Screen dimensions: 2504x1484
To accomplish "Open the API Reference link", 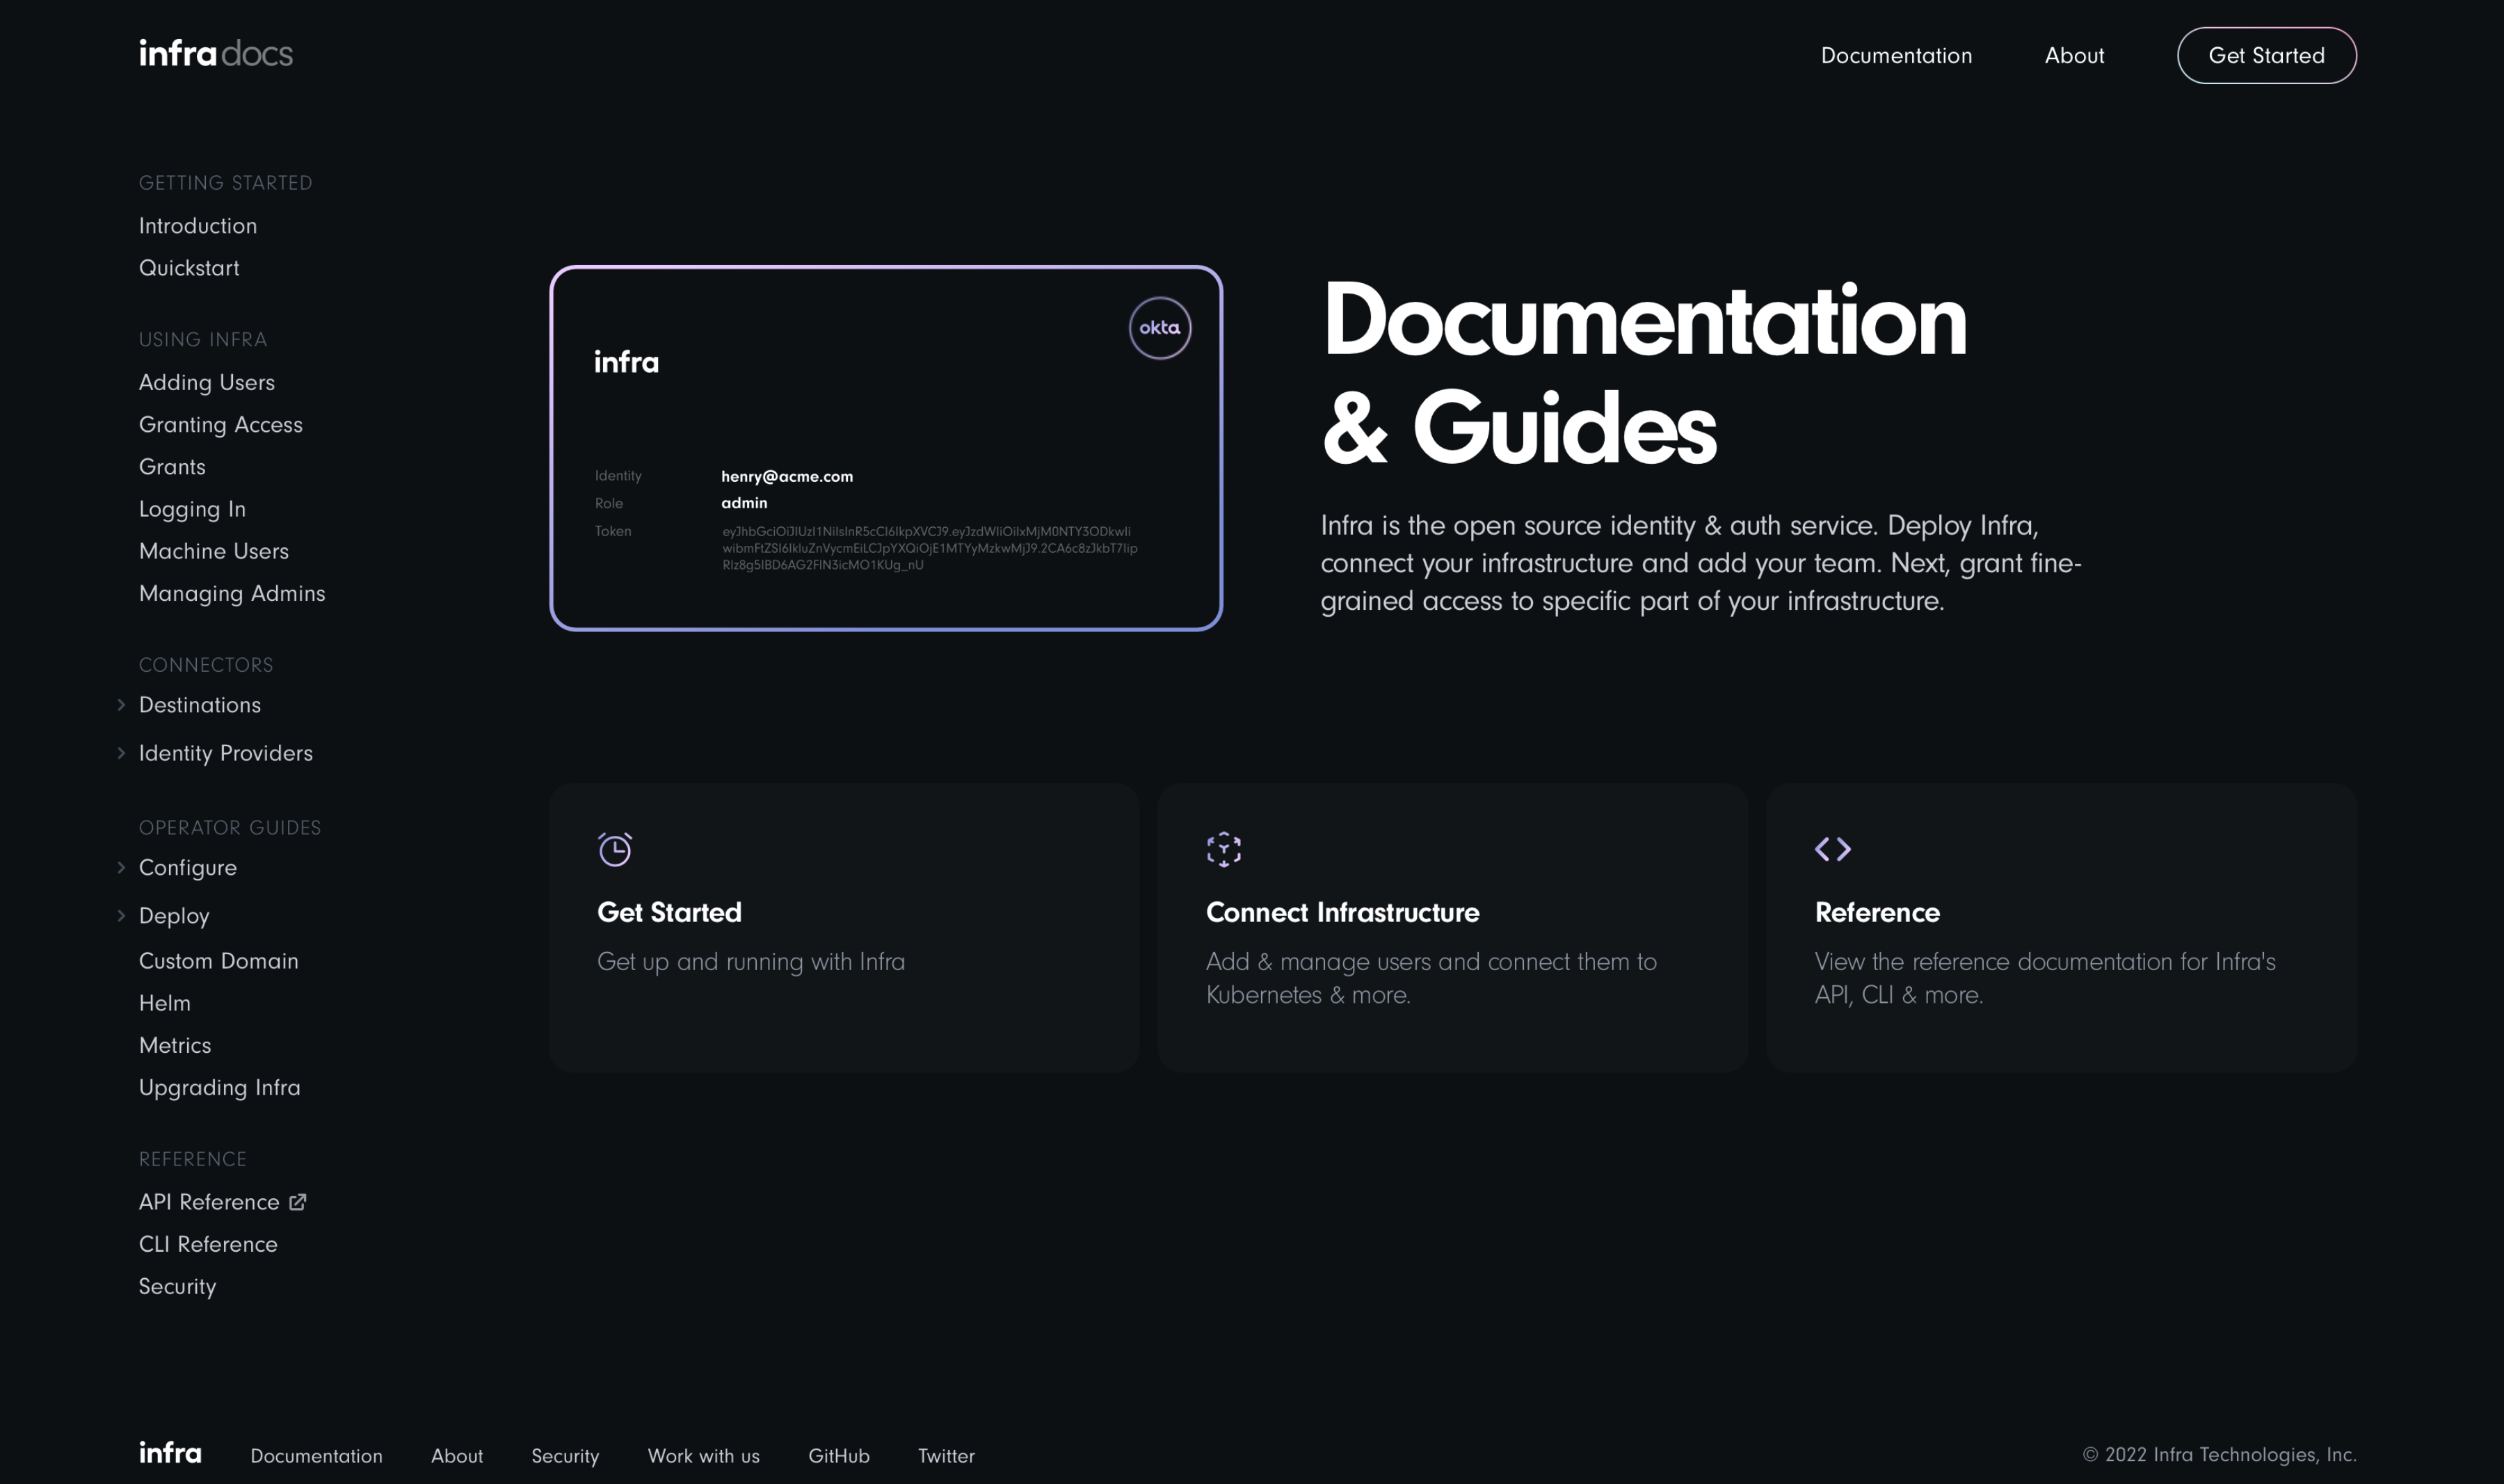I will click(209, 1202).
